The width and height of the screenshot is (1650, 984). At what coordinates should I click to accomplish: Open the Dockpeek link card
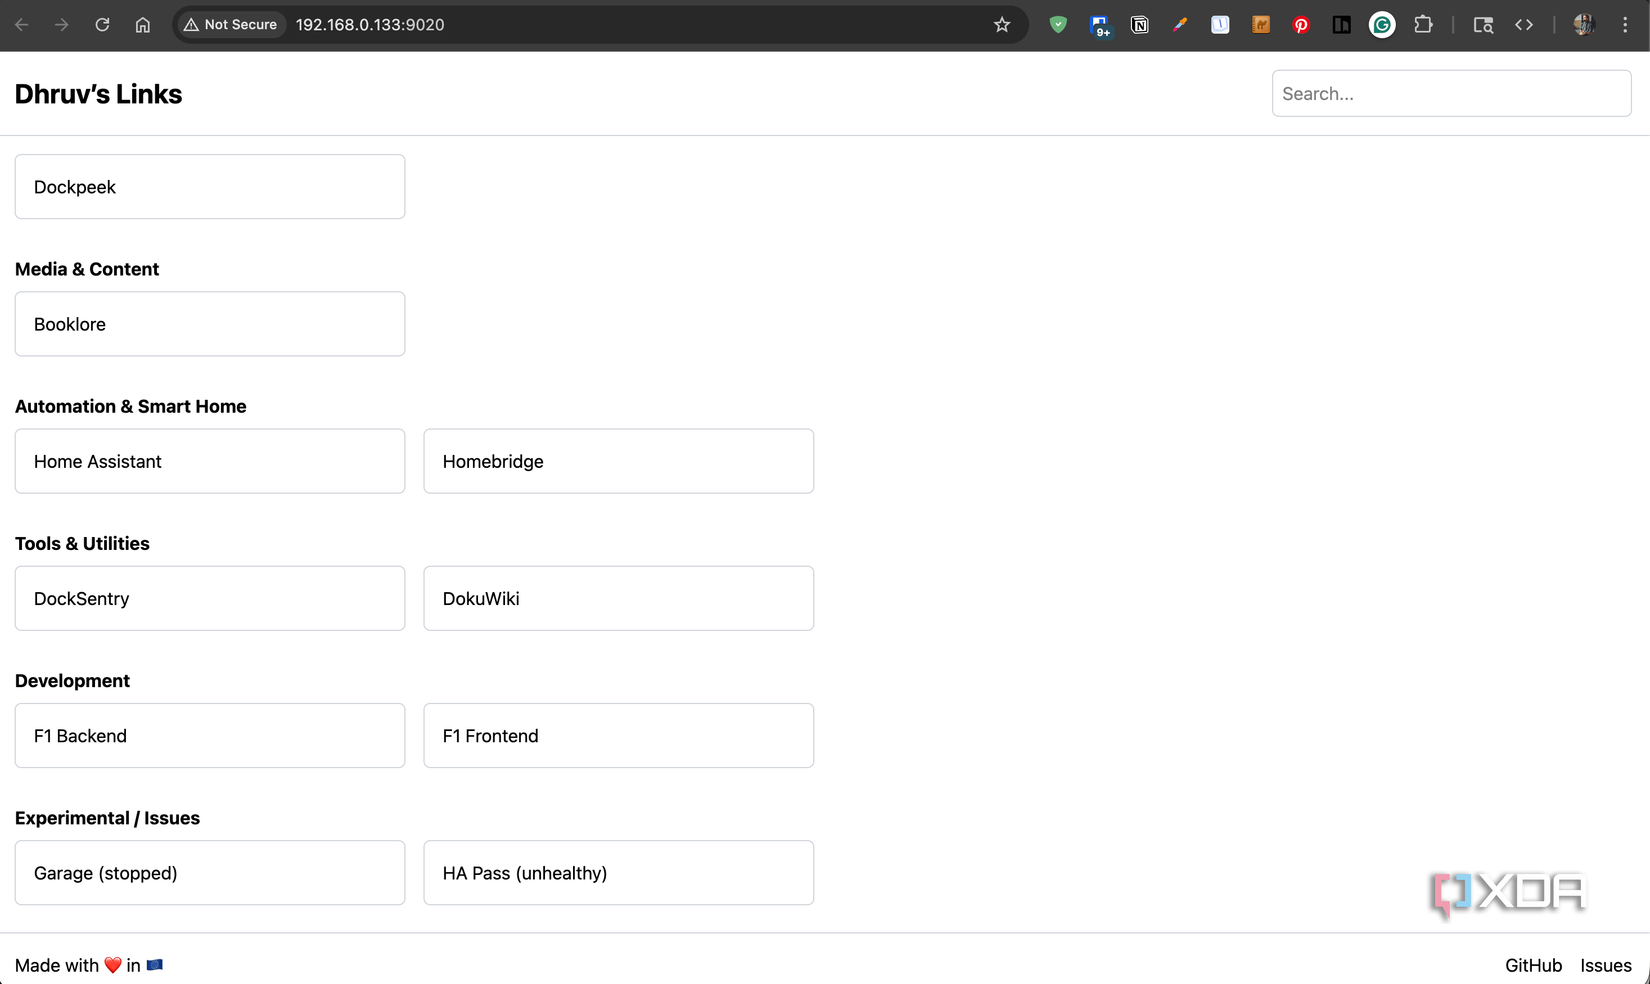tap(210, 187)
